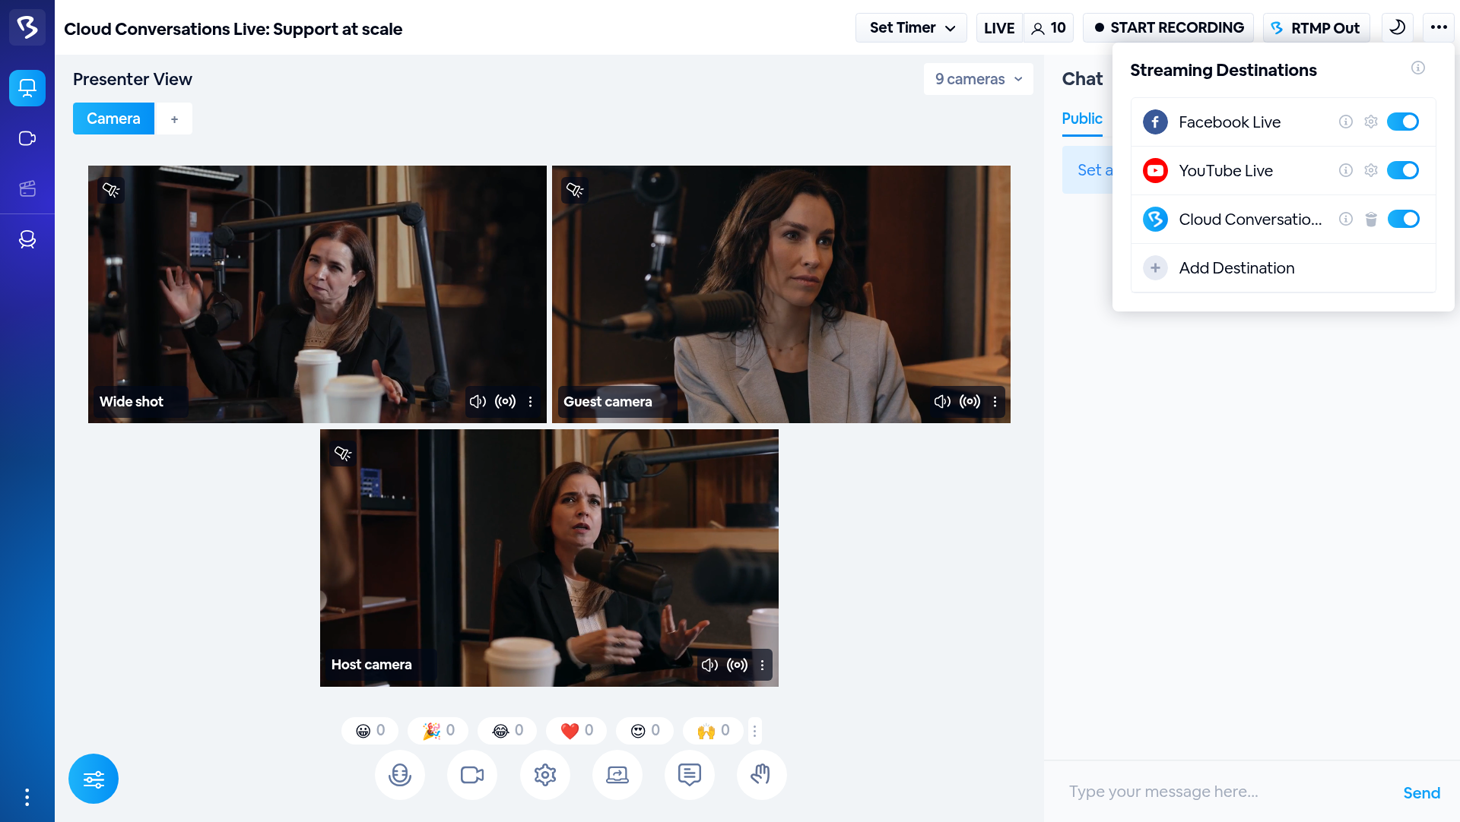Mute speaker on Host camera
The width and height of the screenshot is (1460, 822).
click(709, 665)
